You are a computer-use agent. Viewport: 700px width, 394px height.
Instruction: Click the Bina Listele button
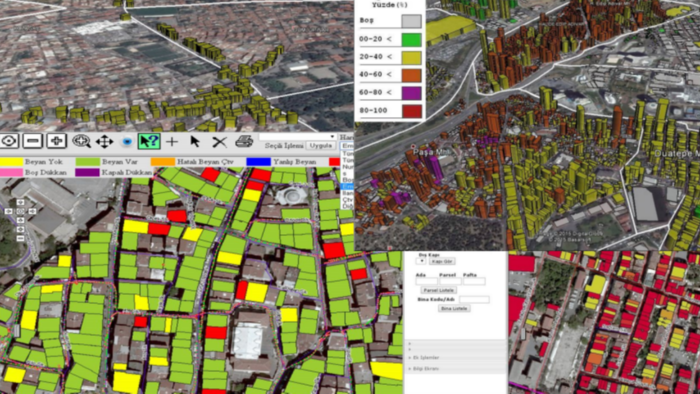[454, 308]
